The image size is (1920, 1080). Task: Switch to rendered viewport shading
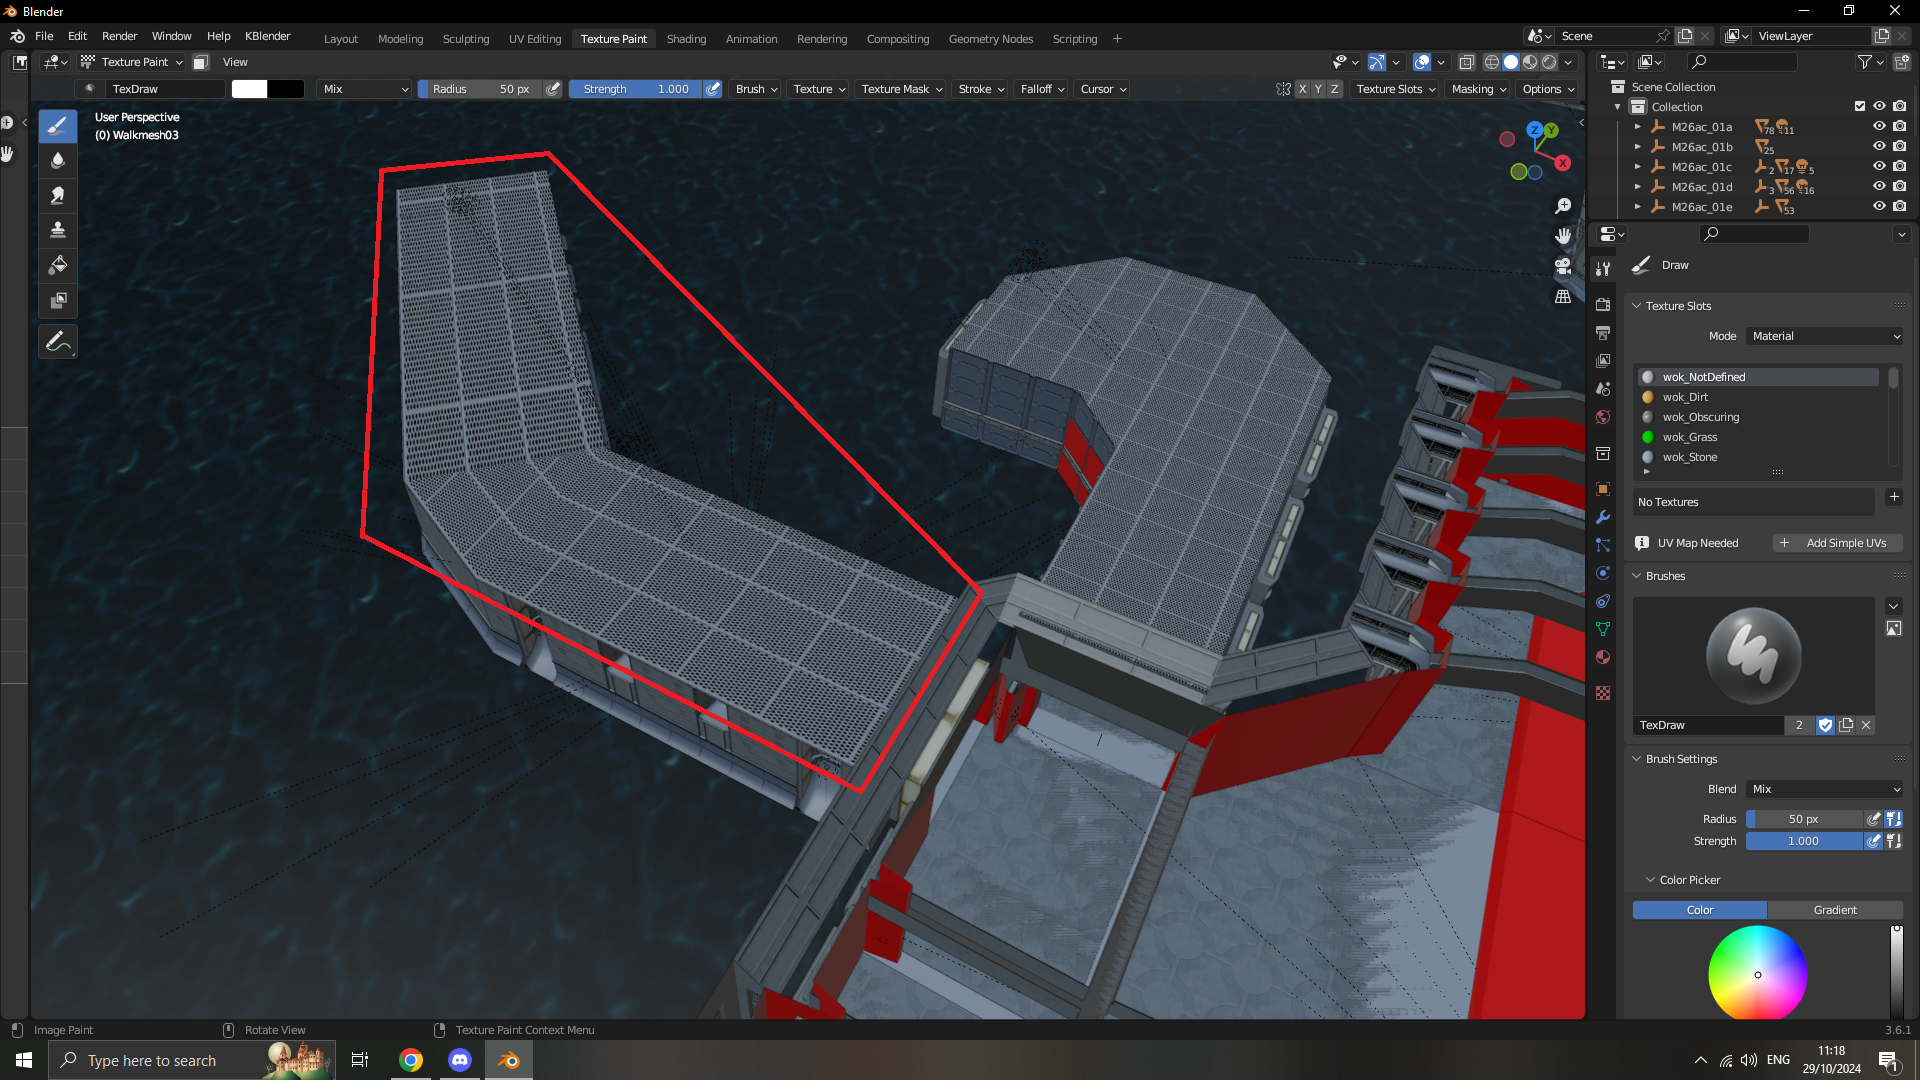click(x=1549, y=62)
